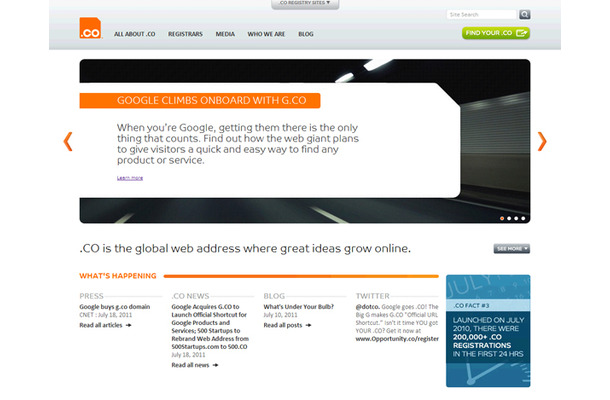This screenshot has width=610, height=400.
Task: Click the site search magnifier icon
Action: pyautogui.click(x=524, y=14)
